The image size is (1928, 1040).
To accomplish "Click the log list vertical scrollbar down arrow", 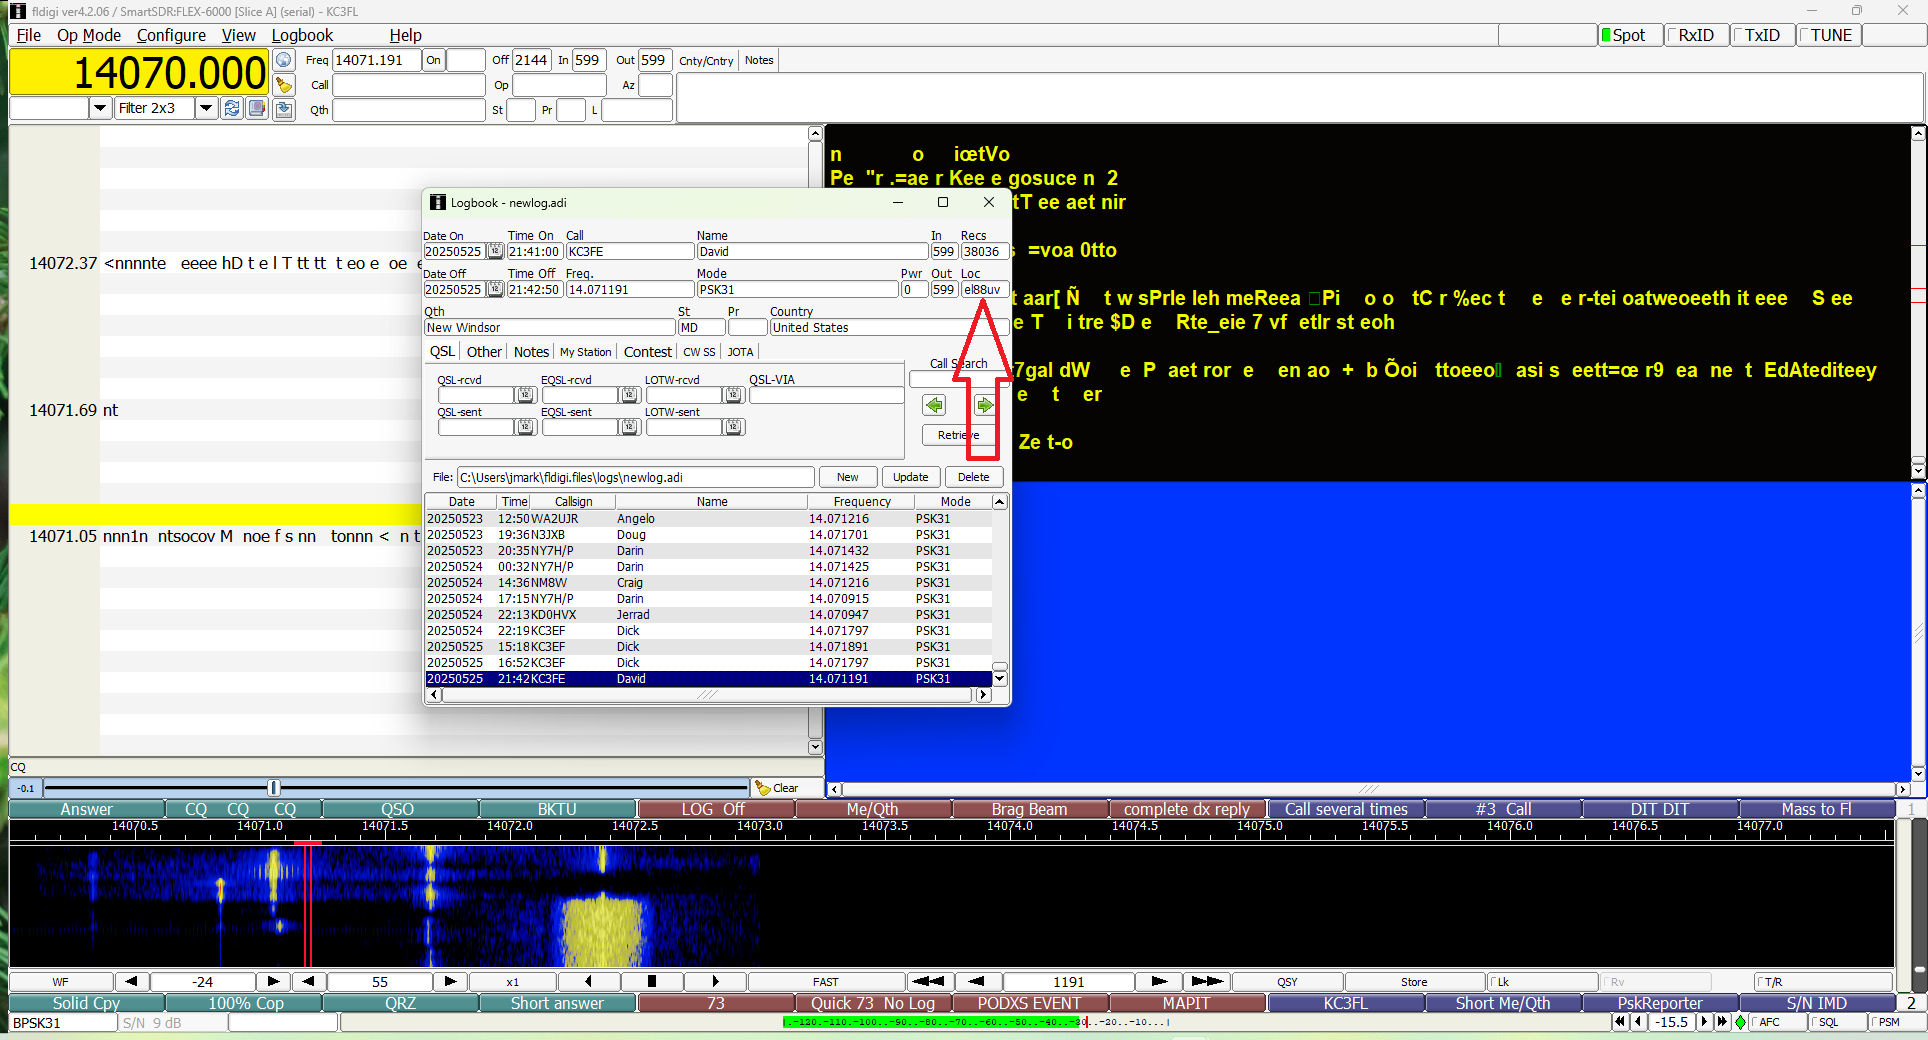I will (999, 679).
